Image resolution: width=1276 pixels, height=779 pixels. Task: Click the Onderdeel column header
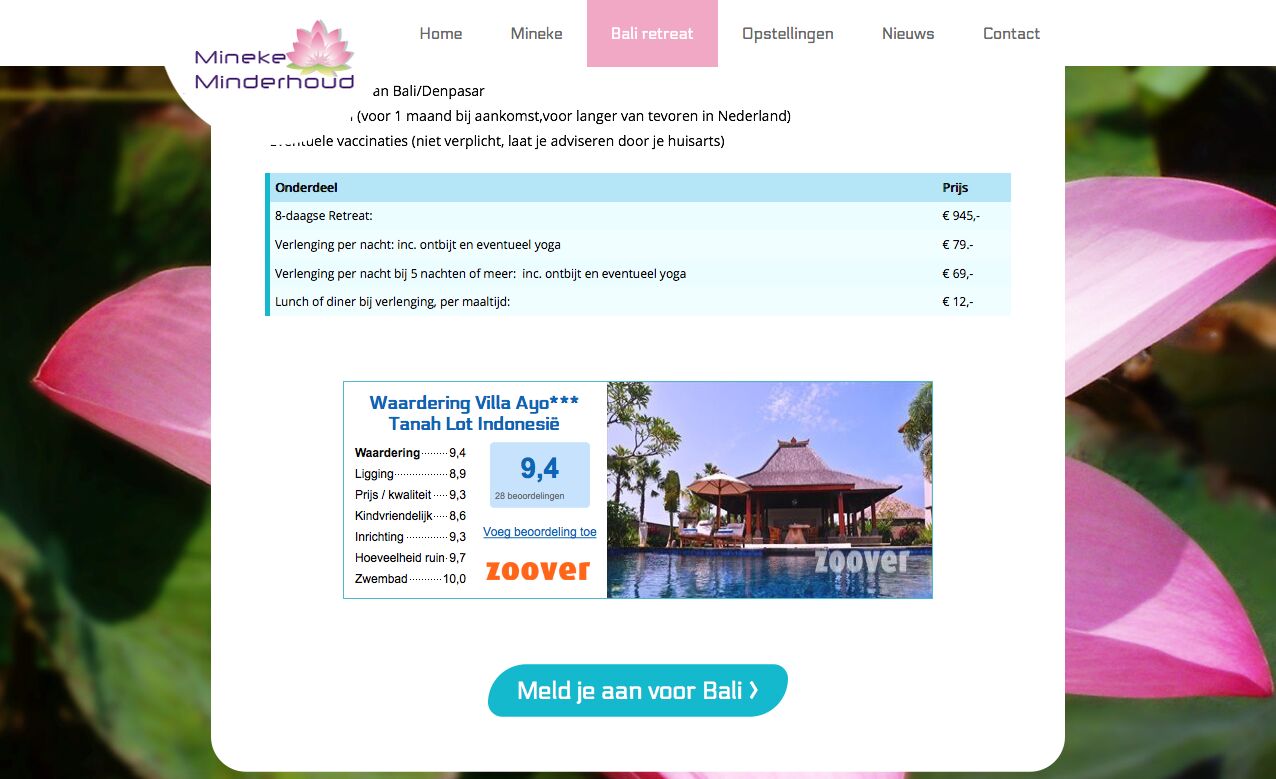pos(307,188)
